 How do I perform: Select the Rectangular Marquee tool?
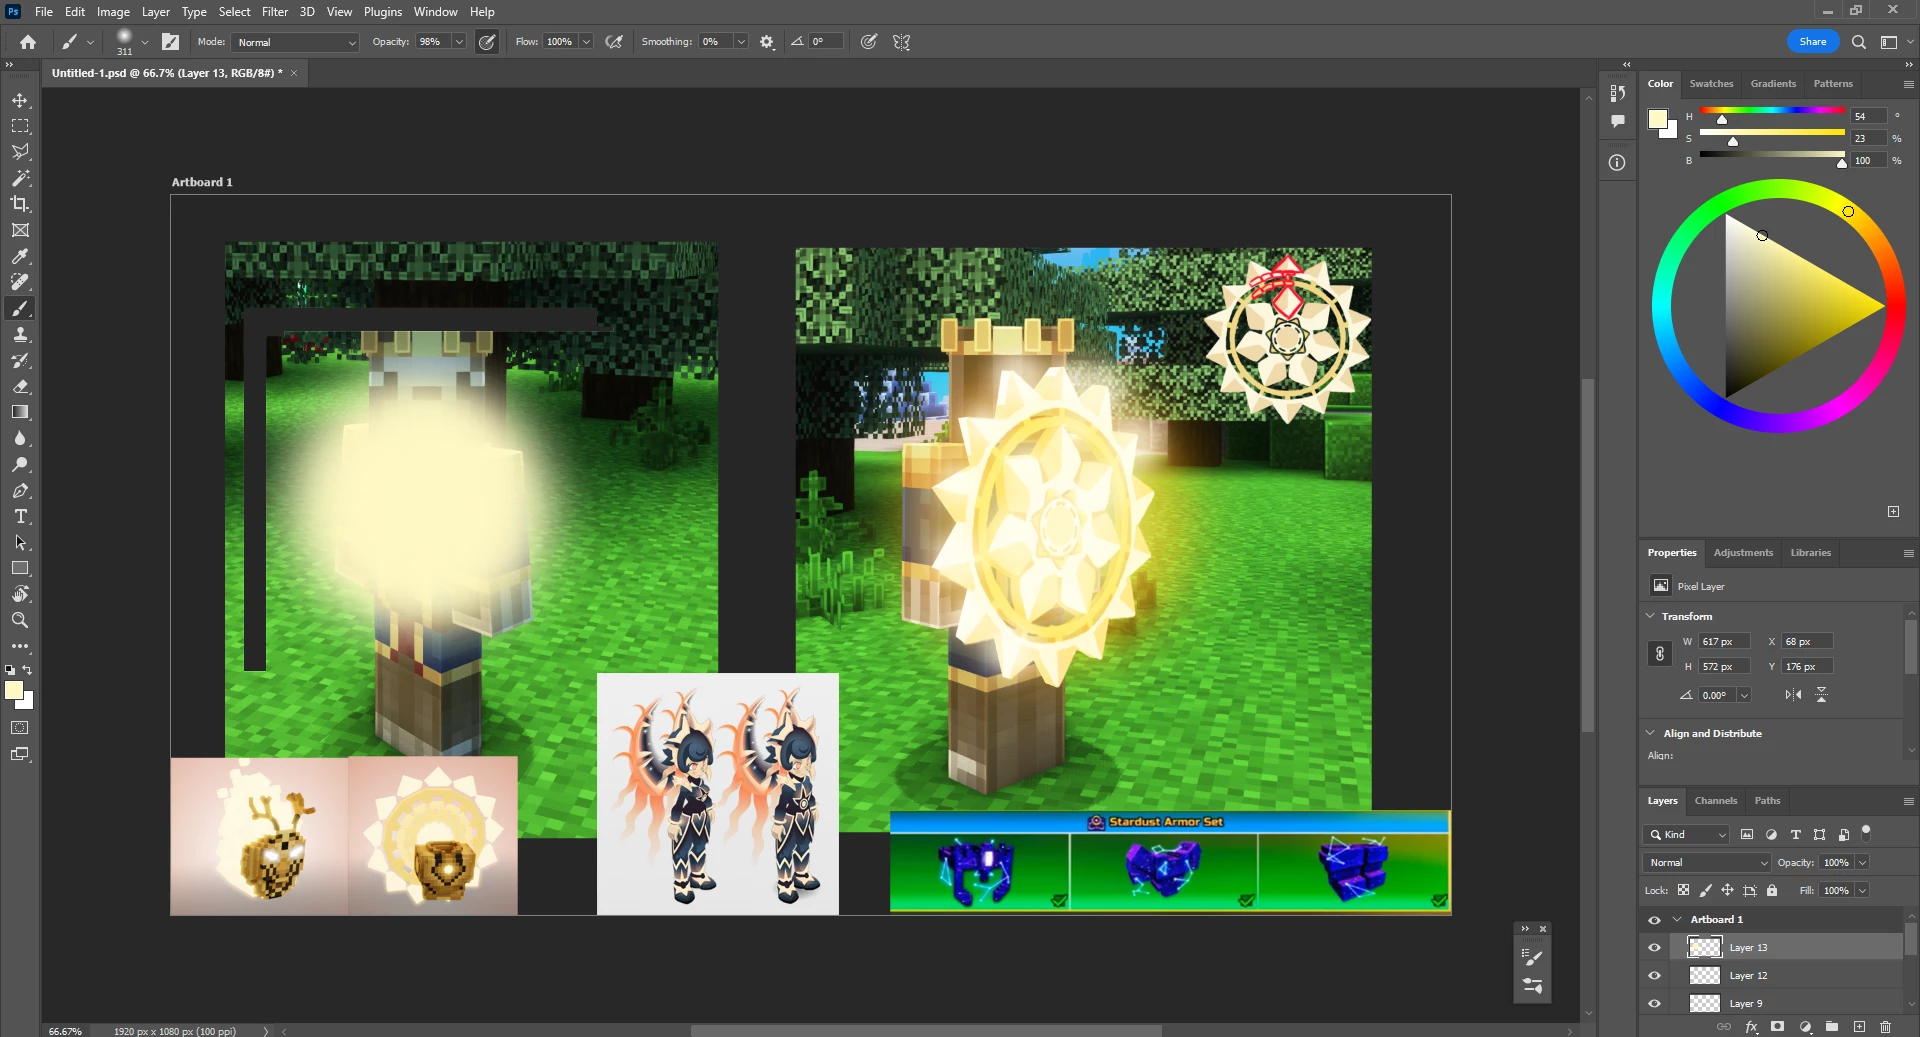20,126
